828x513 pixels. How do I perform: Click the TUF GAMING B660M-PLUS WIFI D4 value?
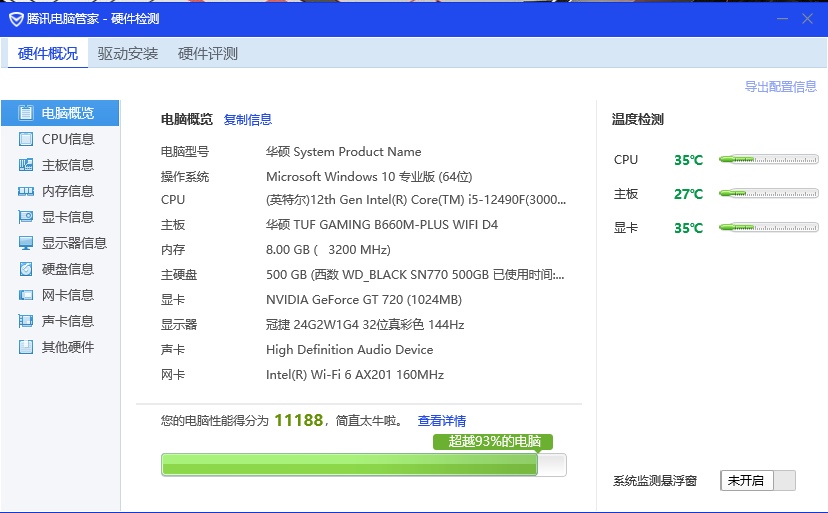pyautogui.click(x=382, y=225)
